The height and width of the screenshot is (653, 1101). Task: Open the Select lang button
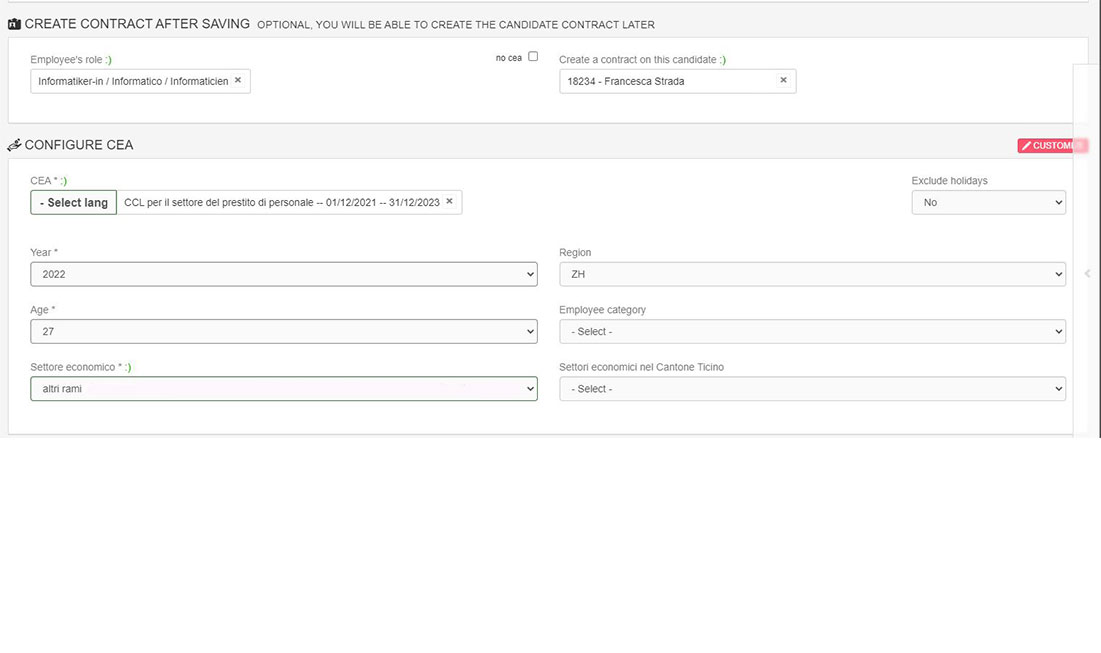point(74,202)
